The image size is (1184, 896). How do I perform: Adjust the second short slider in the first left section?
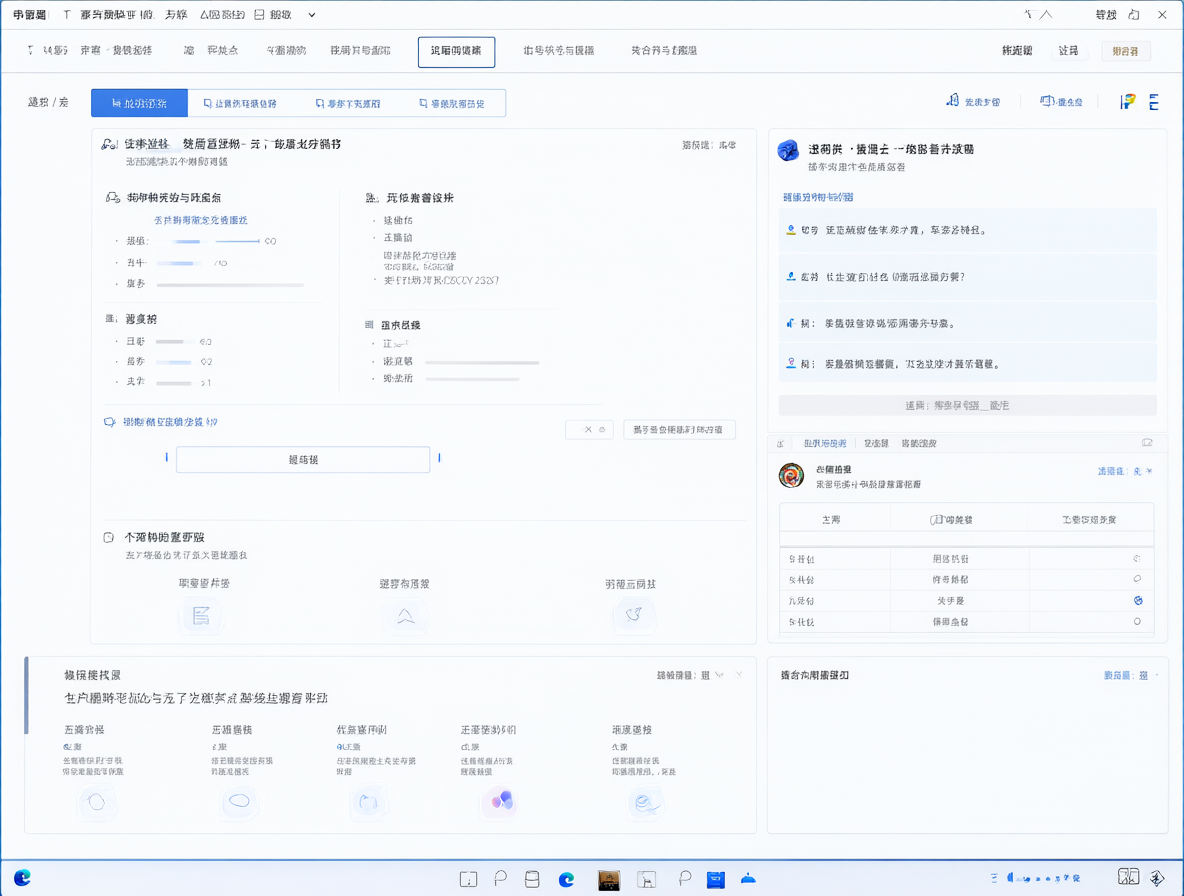pyautogui.click(x=180, y=263)
